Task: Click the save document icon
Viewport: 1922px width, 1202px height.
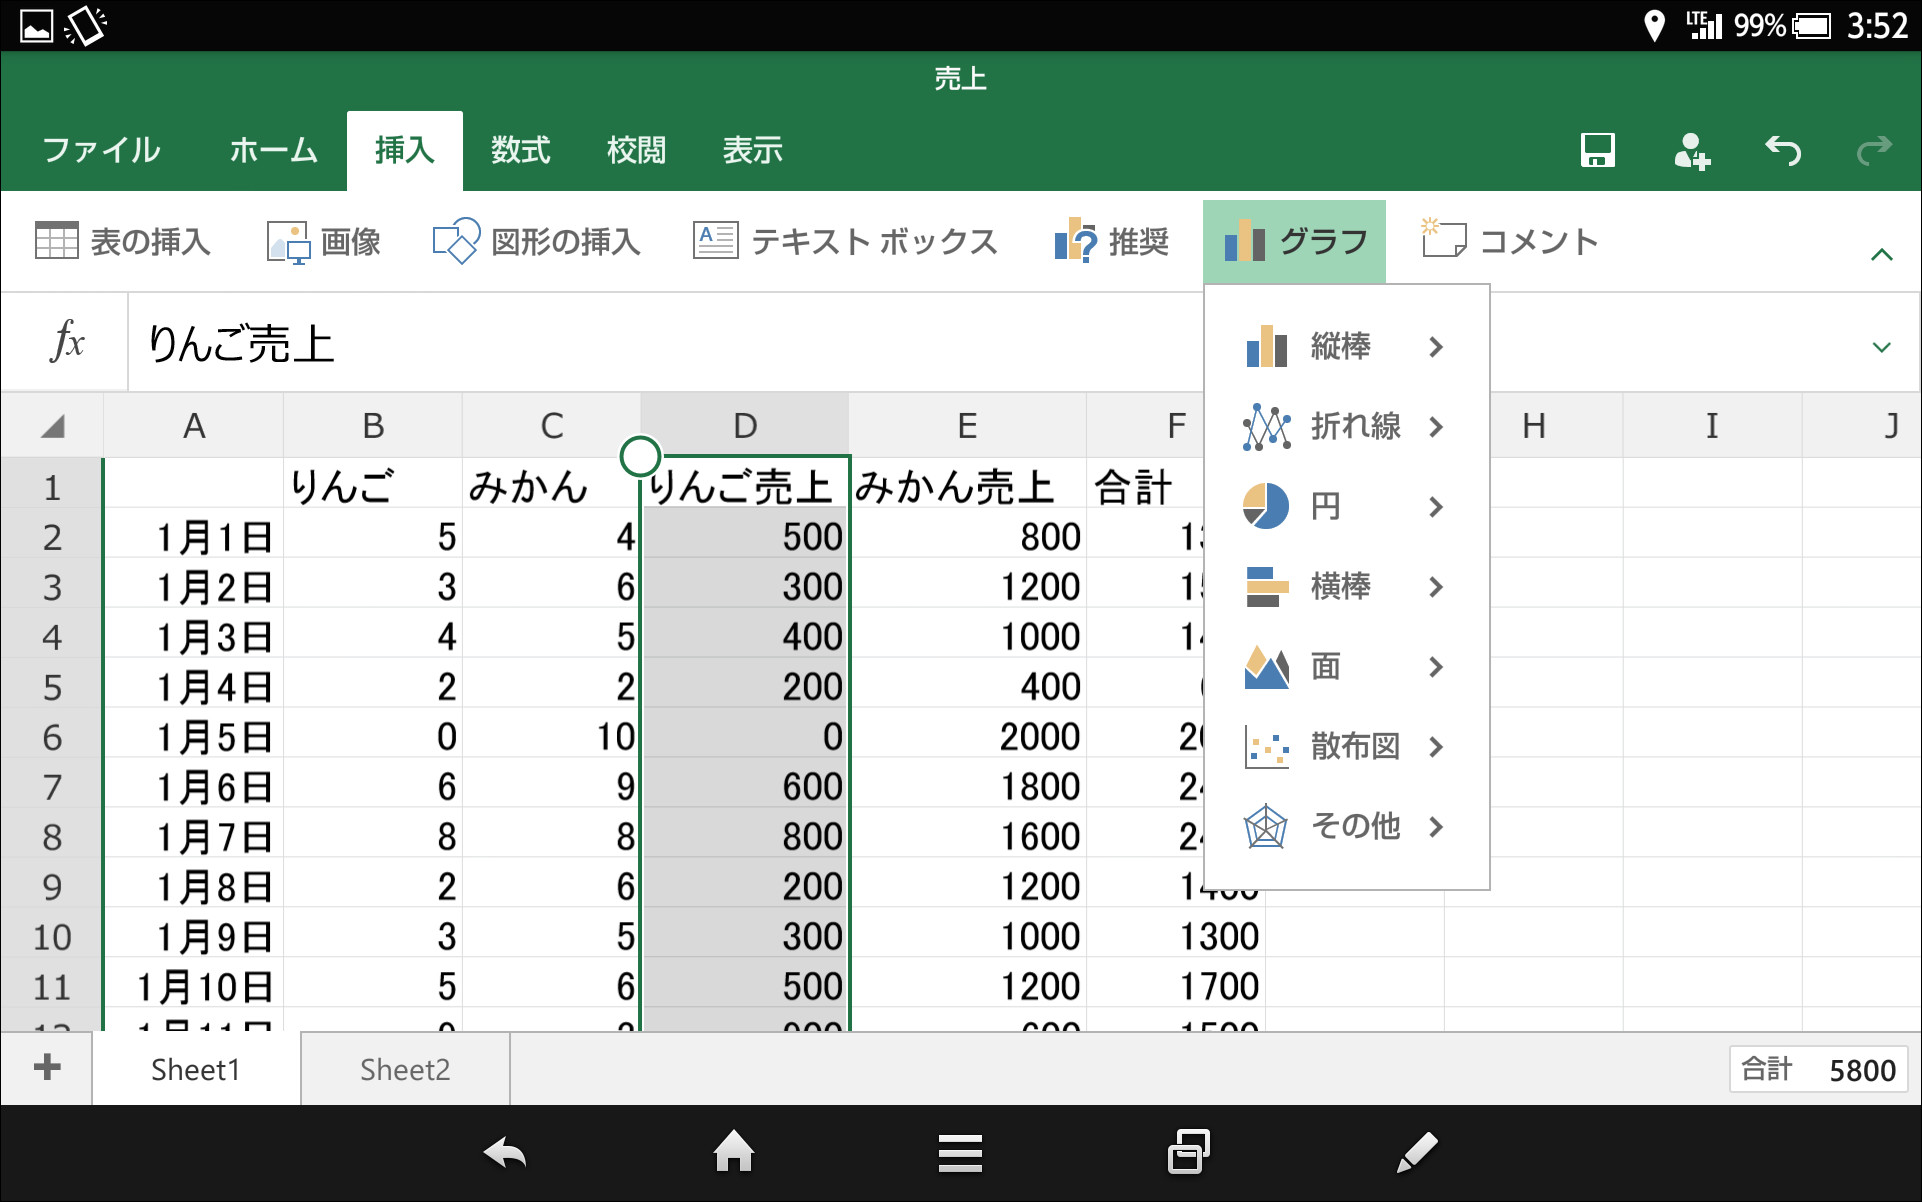Action: click(1596, 150)
